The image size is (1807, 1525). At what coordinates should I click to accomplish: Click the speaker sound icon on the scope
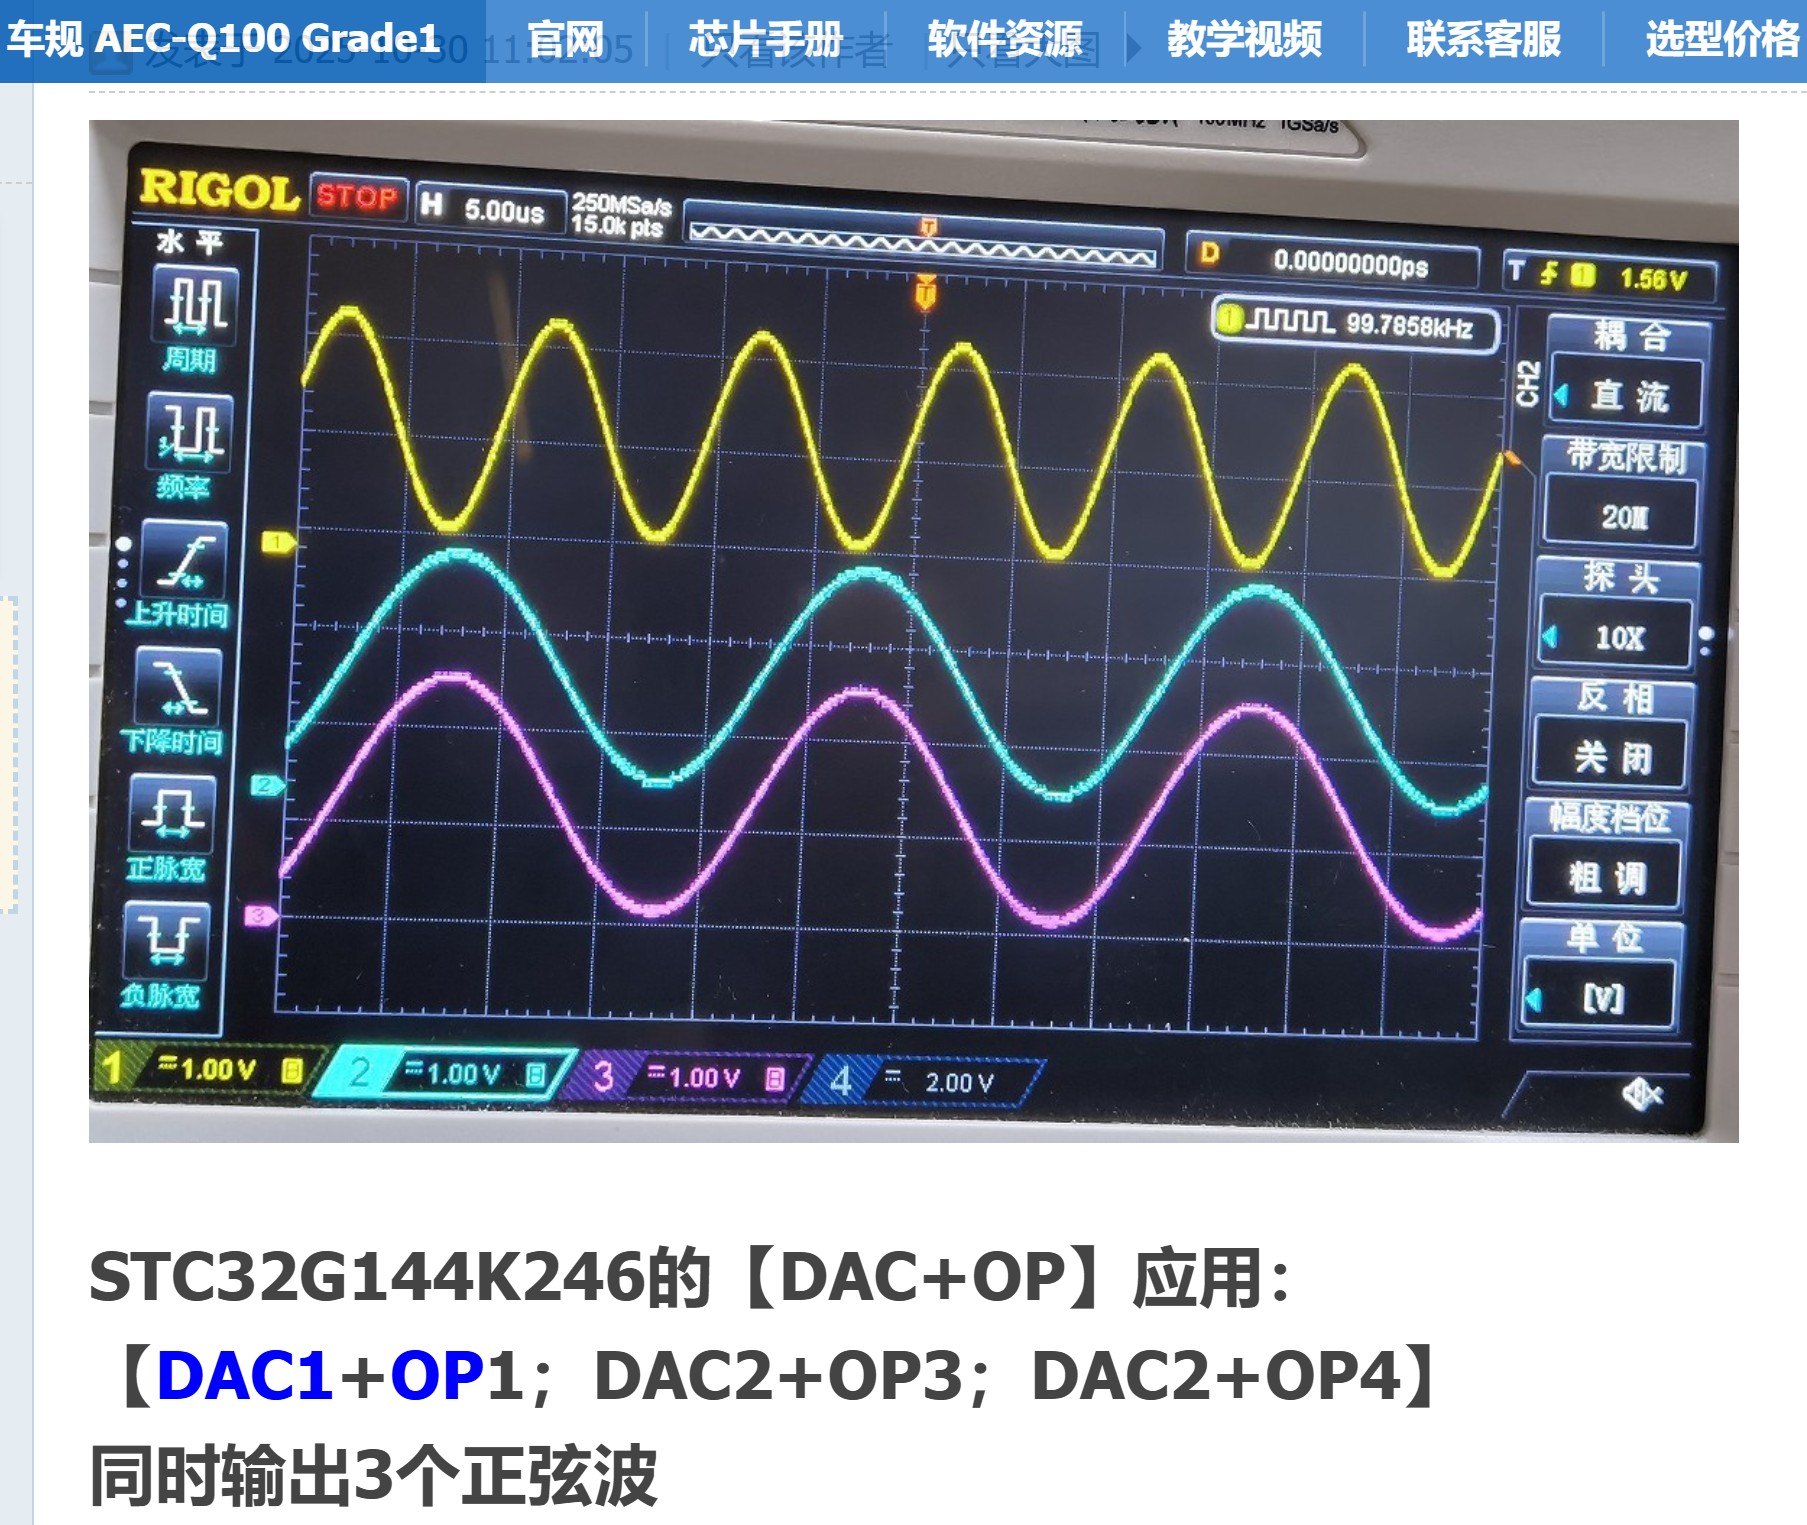[1642, 1094]
